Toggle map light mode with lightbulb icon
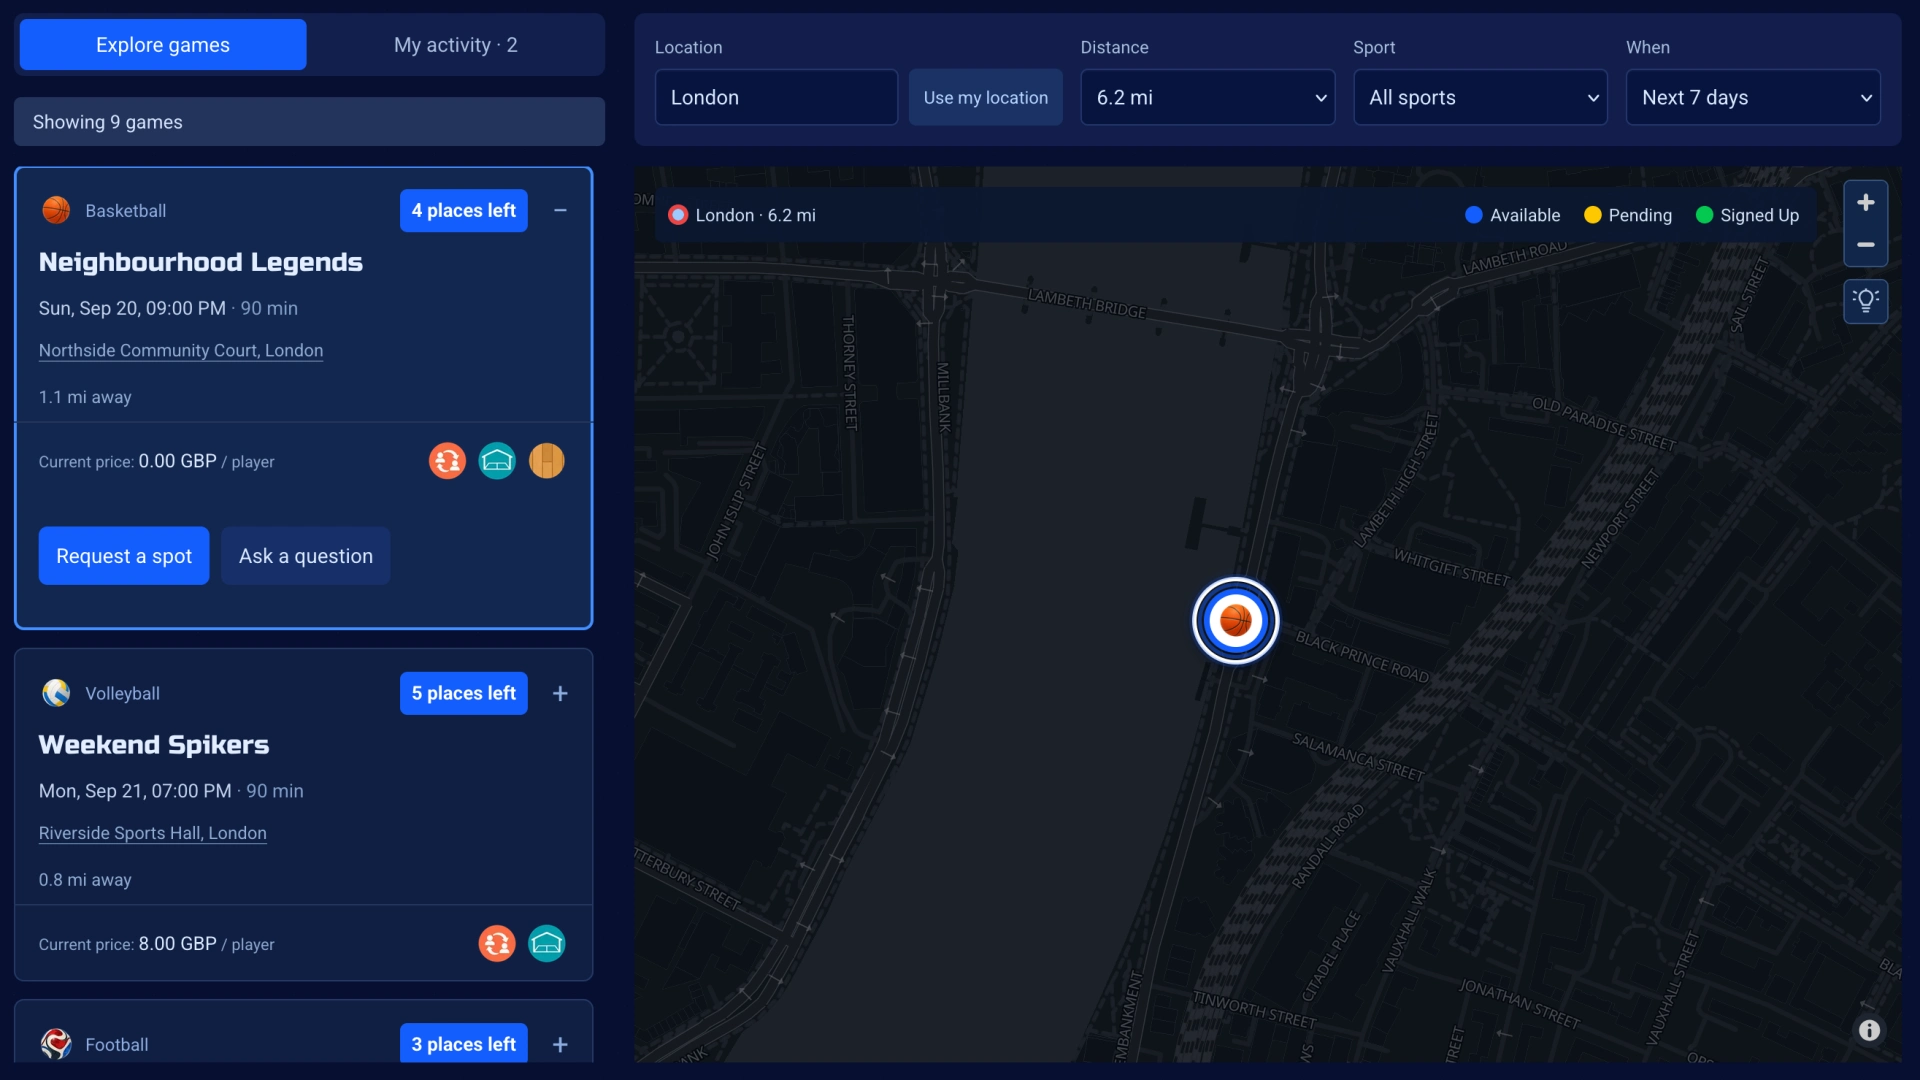 click(x=1865, y=301)
